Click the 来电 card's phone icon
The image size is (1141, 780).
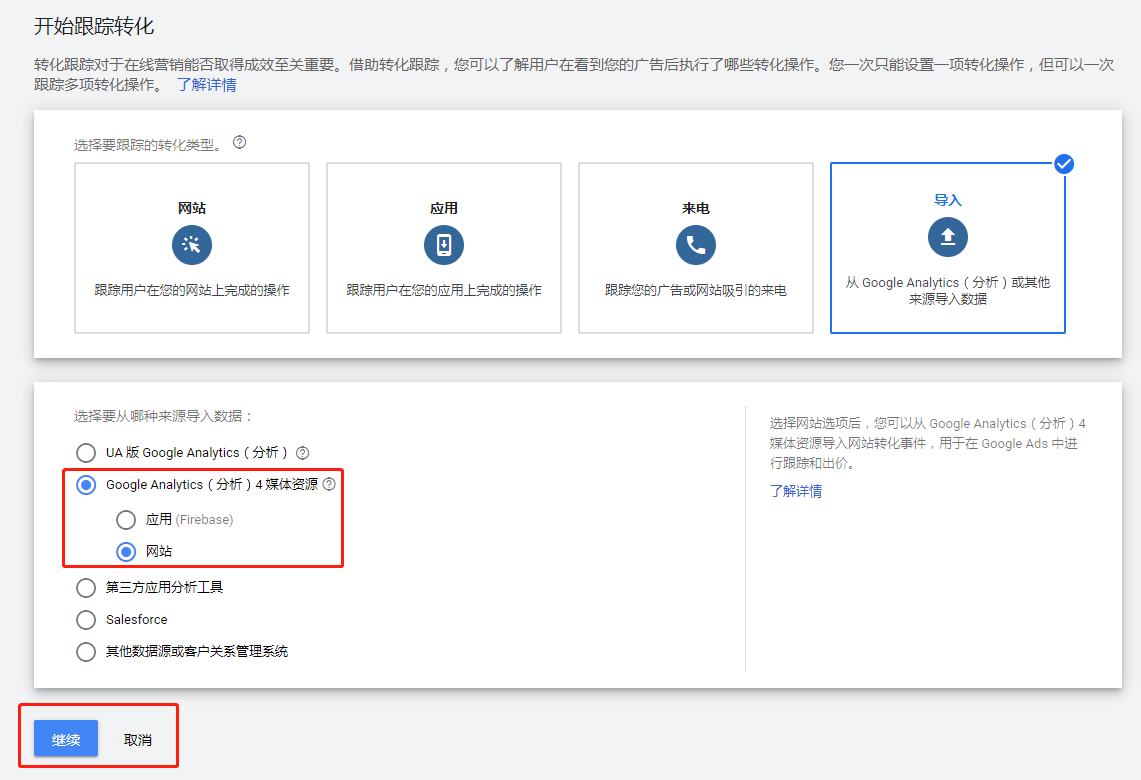(695, 244)
